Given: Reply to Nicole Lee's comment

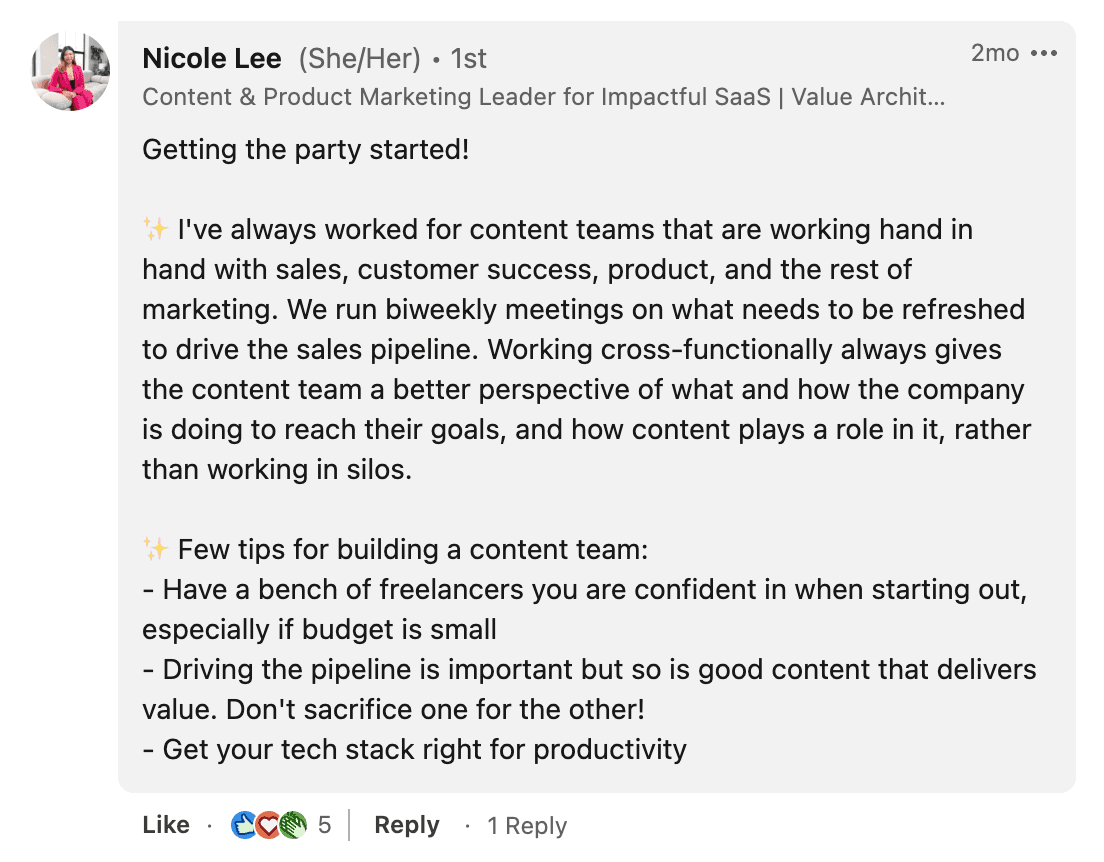Looking at the screenshot, I should pyautogui.click(x=406, y=825).
